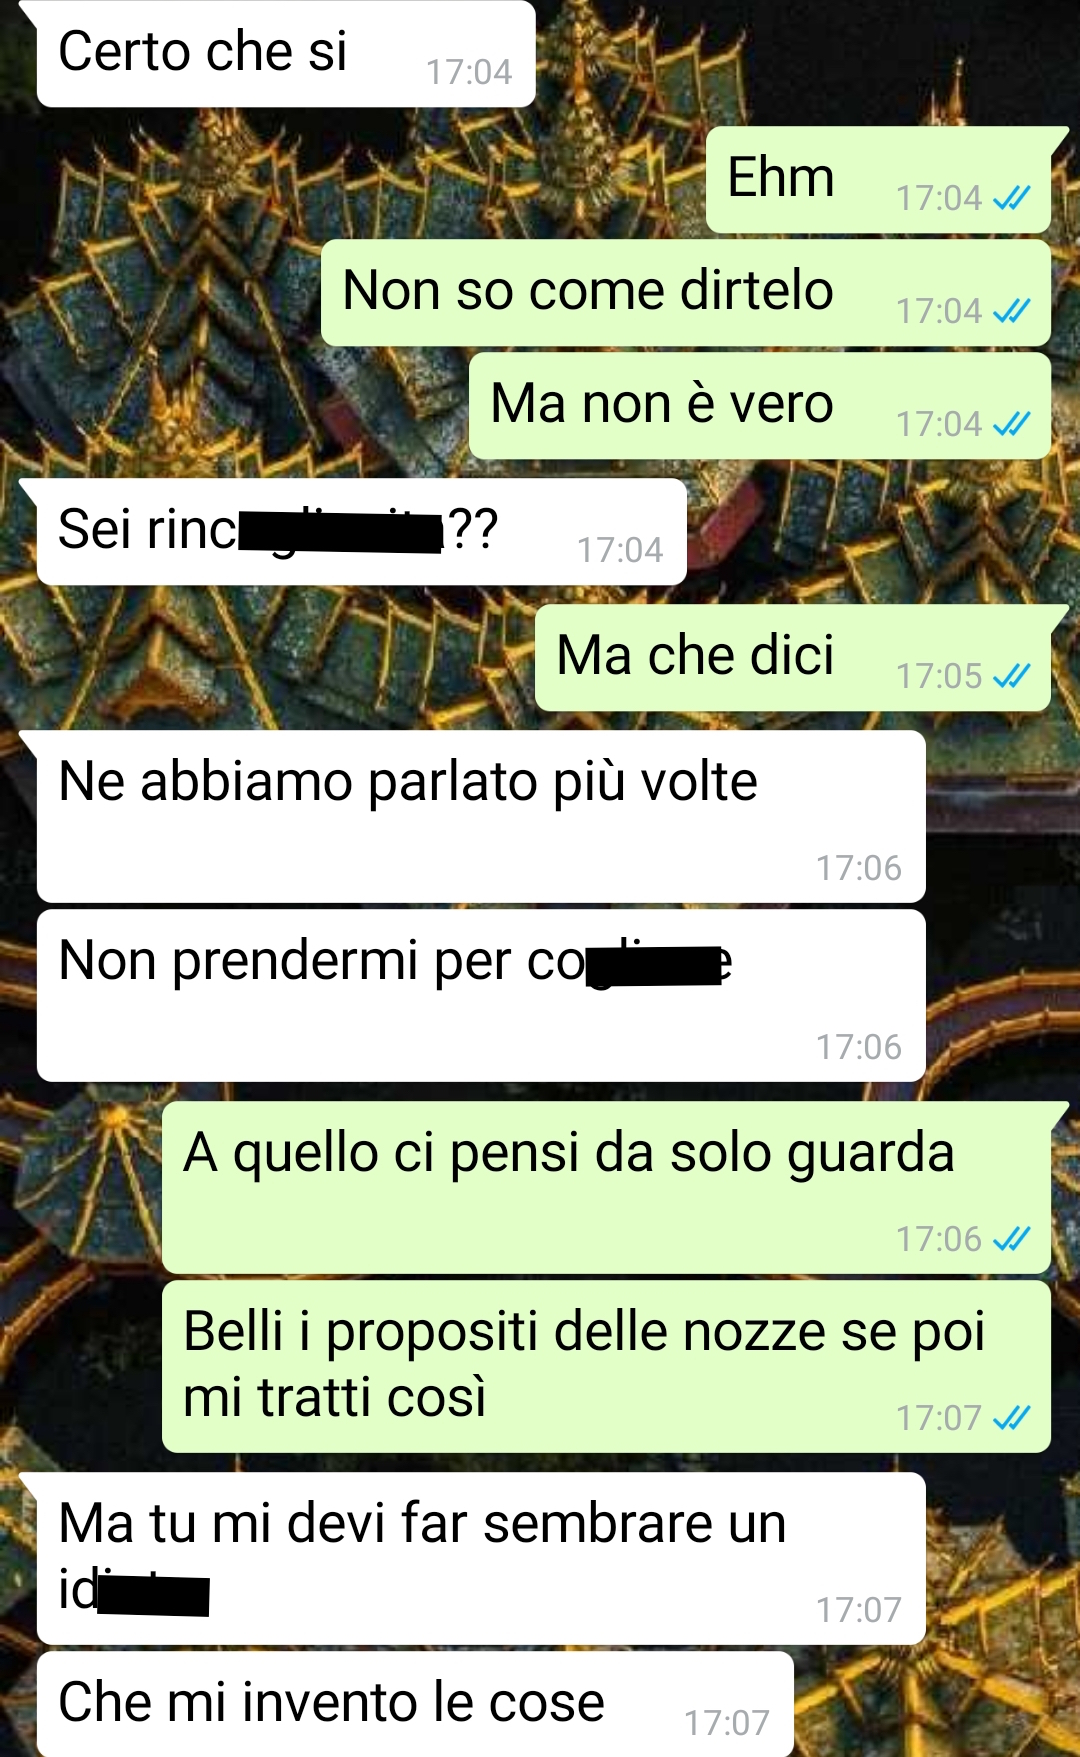This screenshot has height=1757, width=1080.
Task: Click the read double-check on 'Ehm'
Action: point(1011,198)
